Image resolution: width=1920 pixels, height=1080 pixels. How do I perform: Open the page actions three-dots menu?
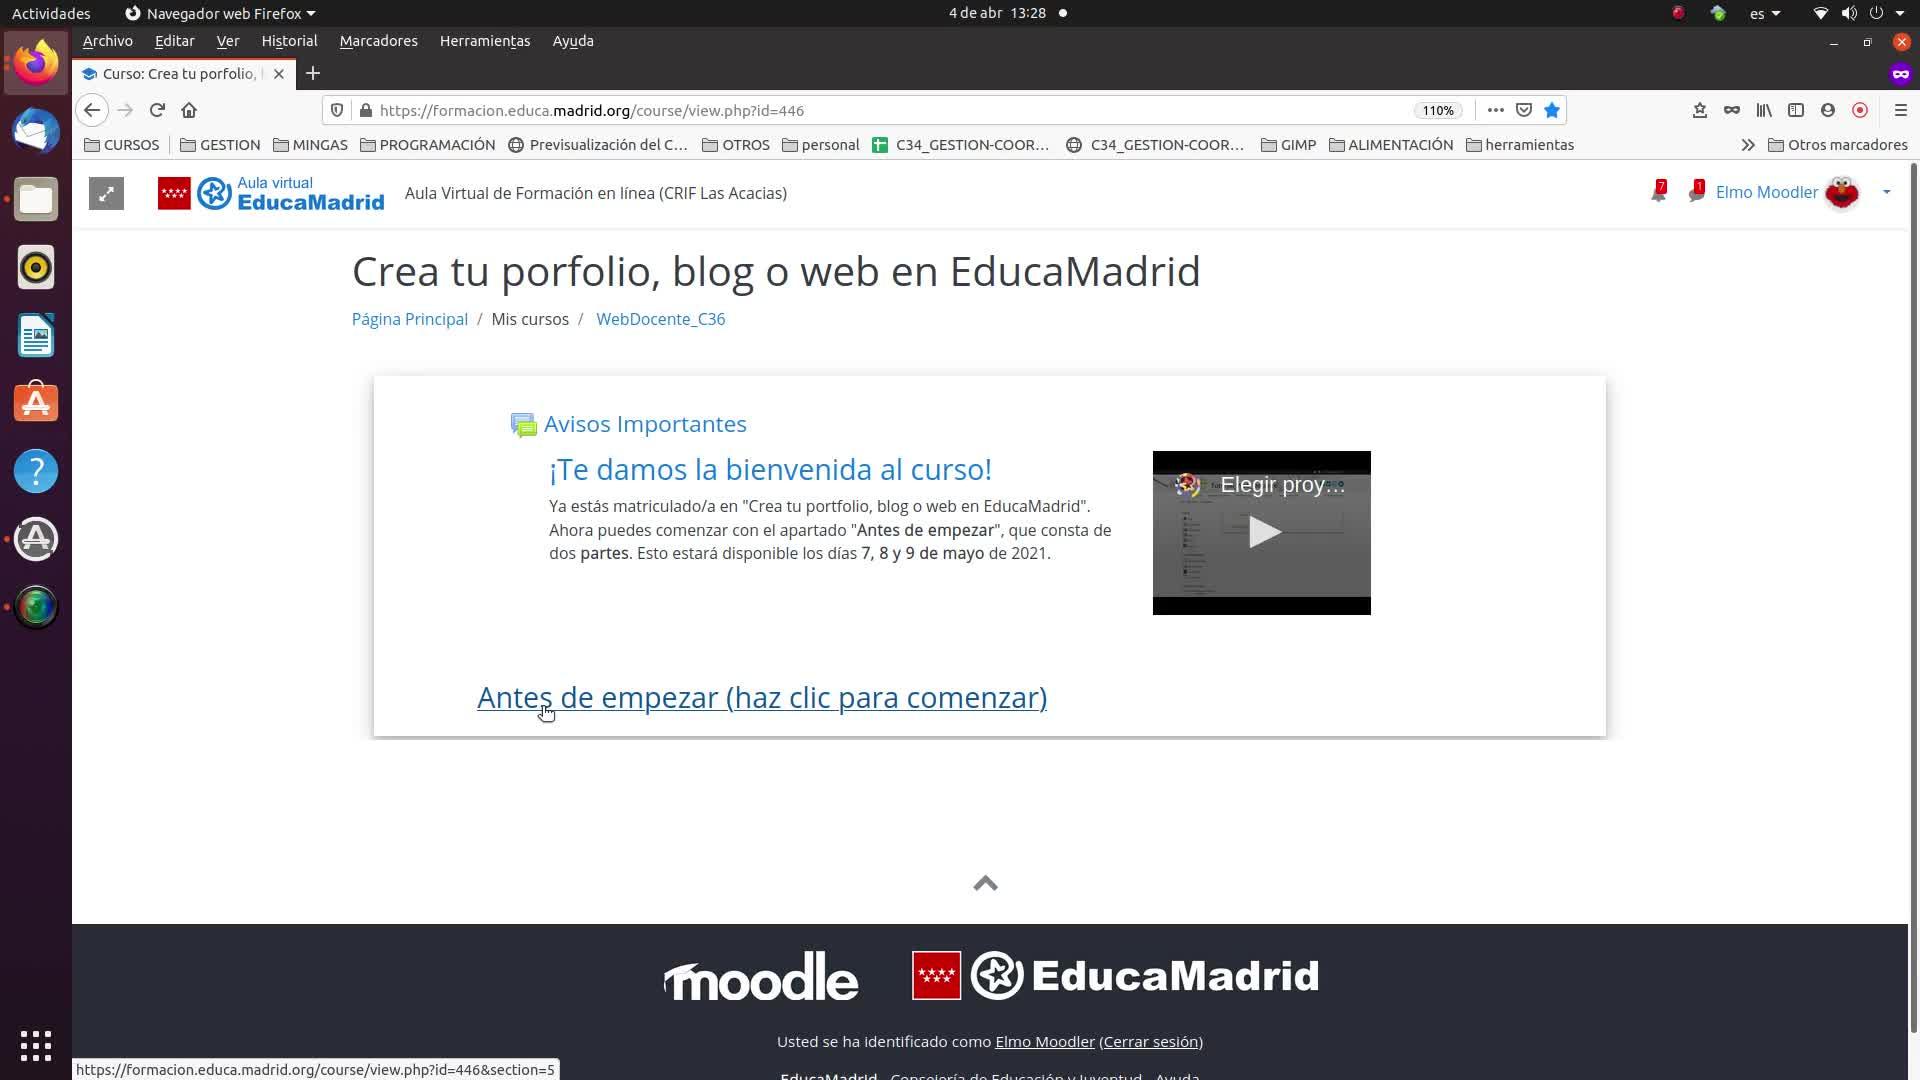tap(1495, 110)
